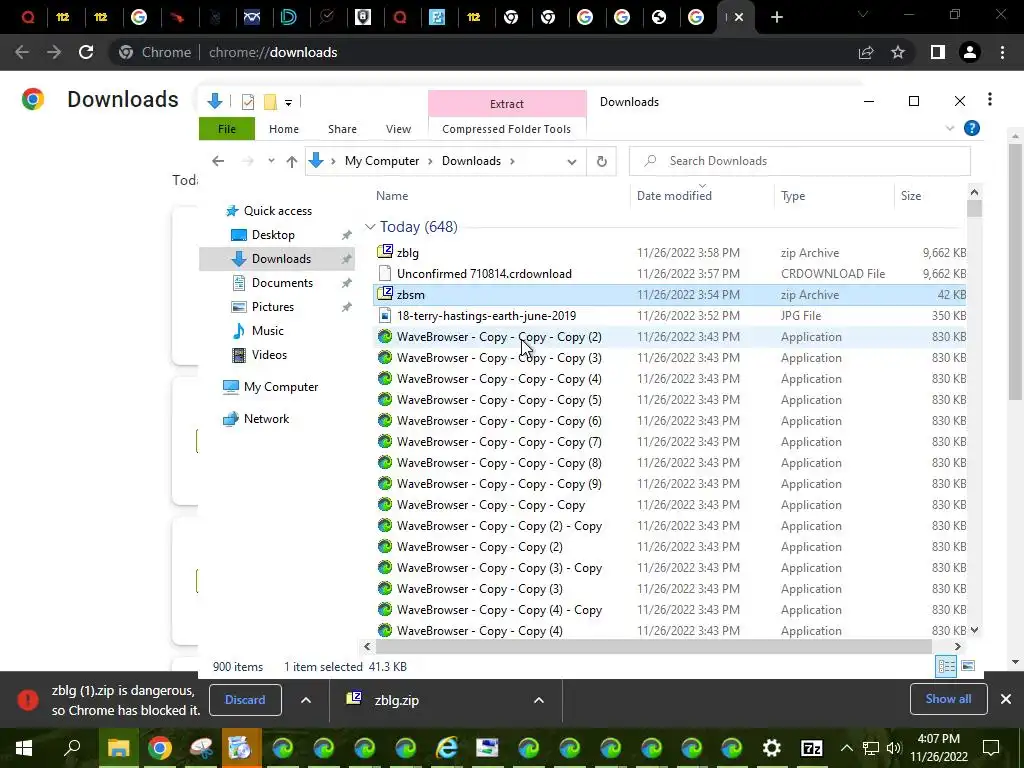Image resolution: width=1024 pixels, height=768 pixels.
Task: Open the Share ribbon tab
Action: (x=342, y=129)
